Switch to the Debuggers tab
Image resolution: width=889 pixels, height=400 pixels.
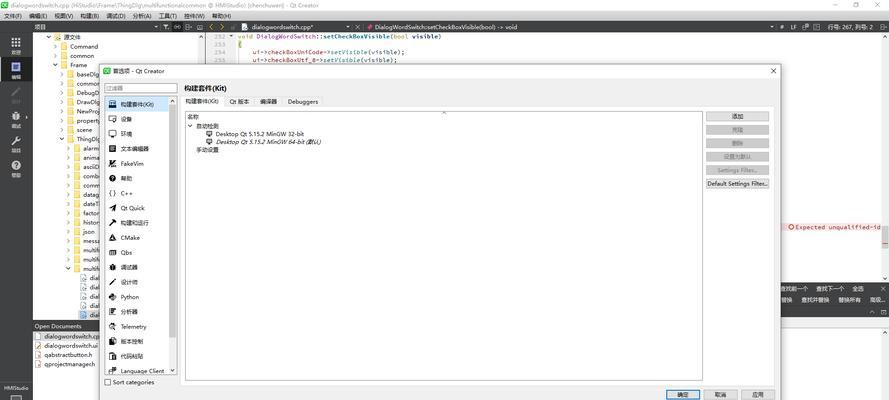[x=303, y=101]
